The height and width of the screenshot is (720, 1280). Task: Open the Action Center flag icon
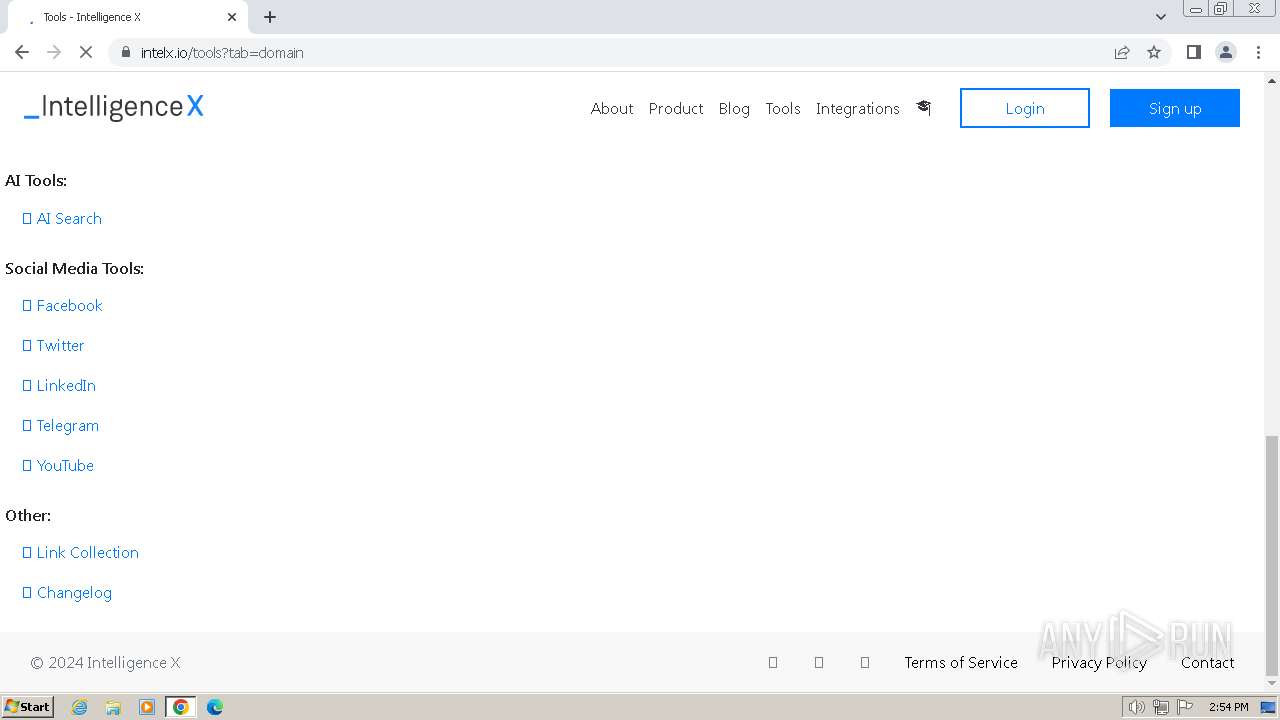tap(1185, 707)
